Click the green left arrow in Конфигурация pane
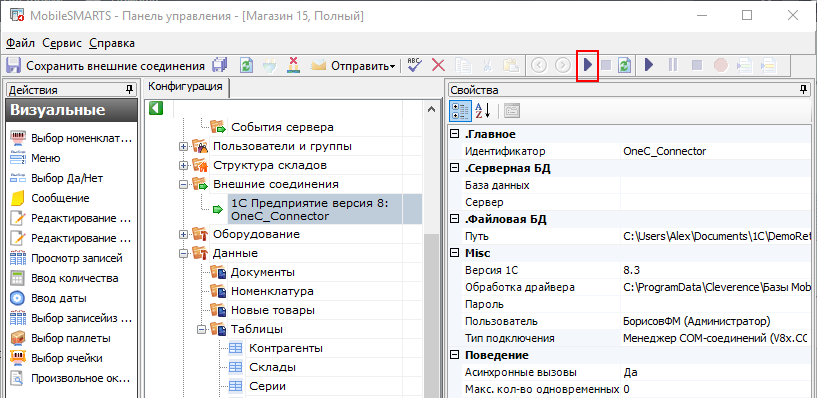This screenshot has height=398, width=817. coord(156,108)
